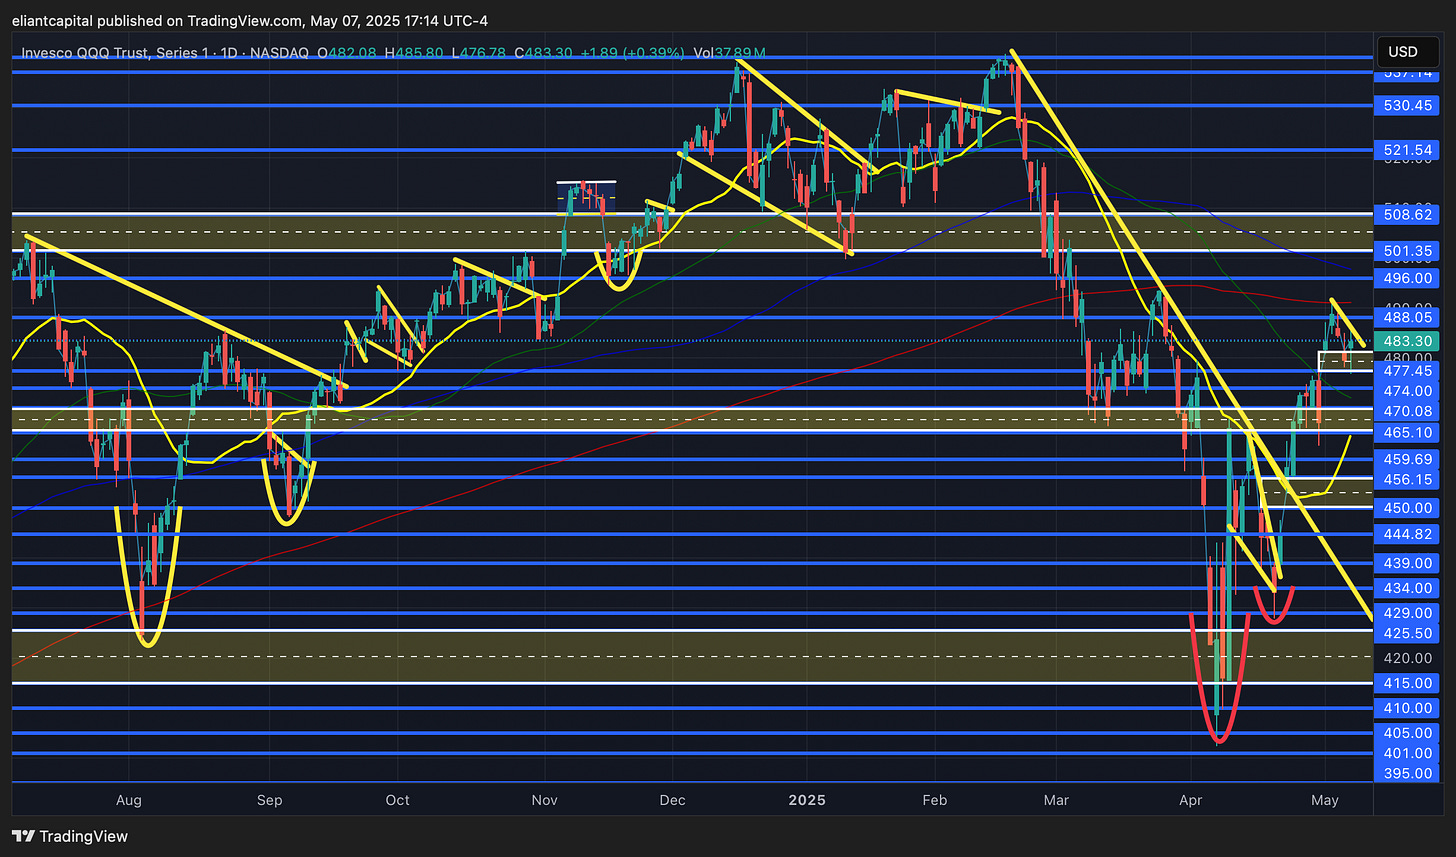Select the 456.15 price label
The width and height of the screenshot is (1456, 857).
pyautogui.click(x=1407, y=480)
